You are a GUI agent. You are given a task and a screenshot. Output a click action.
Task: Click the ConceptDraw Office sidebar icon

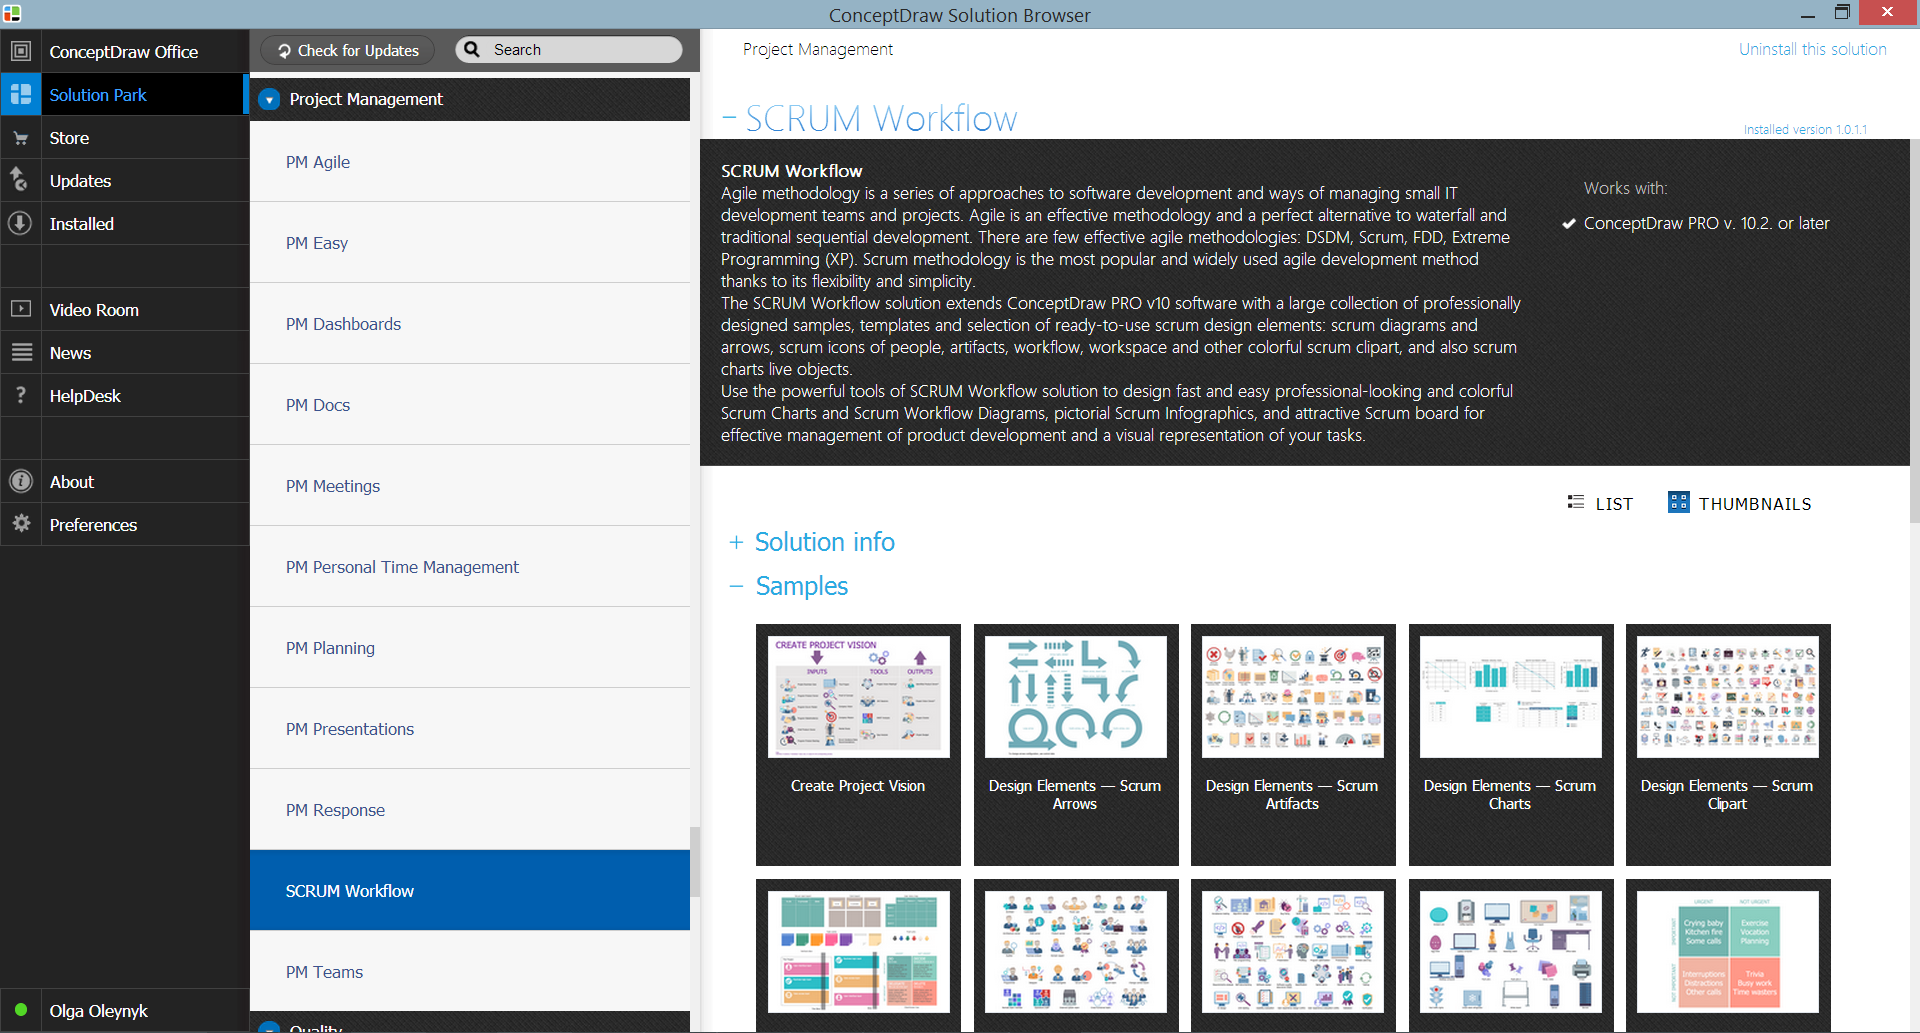(x=21, y=51)
